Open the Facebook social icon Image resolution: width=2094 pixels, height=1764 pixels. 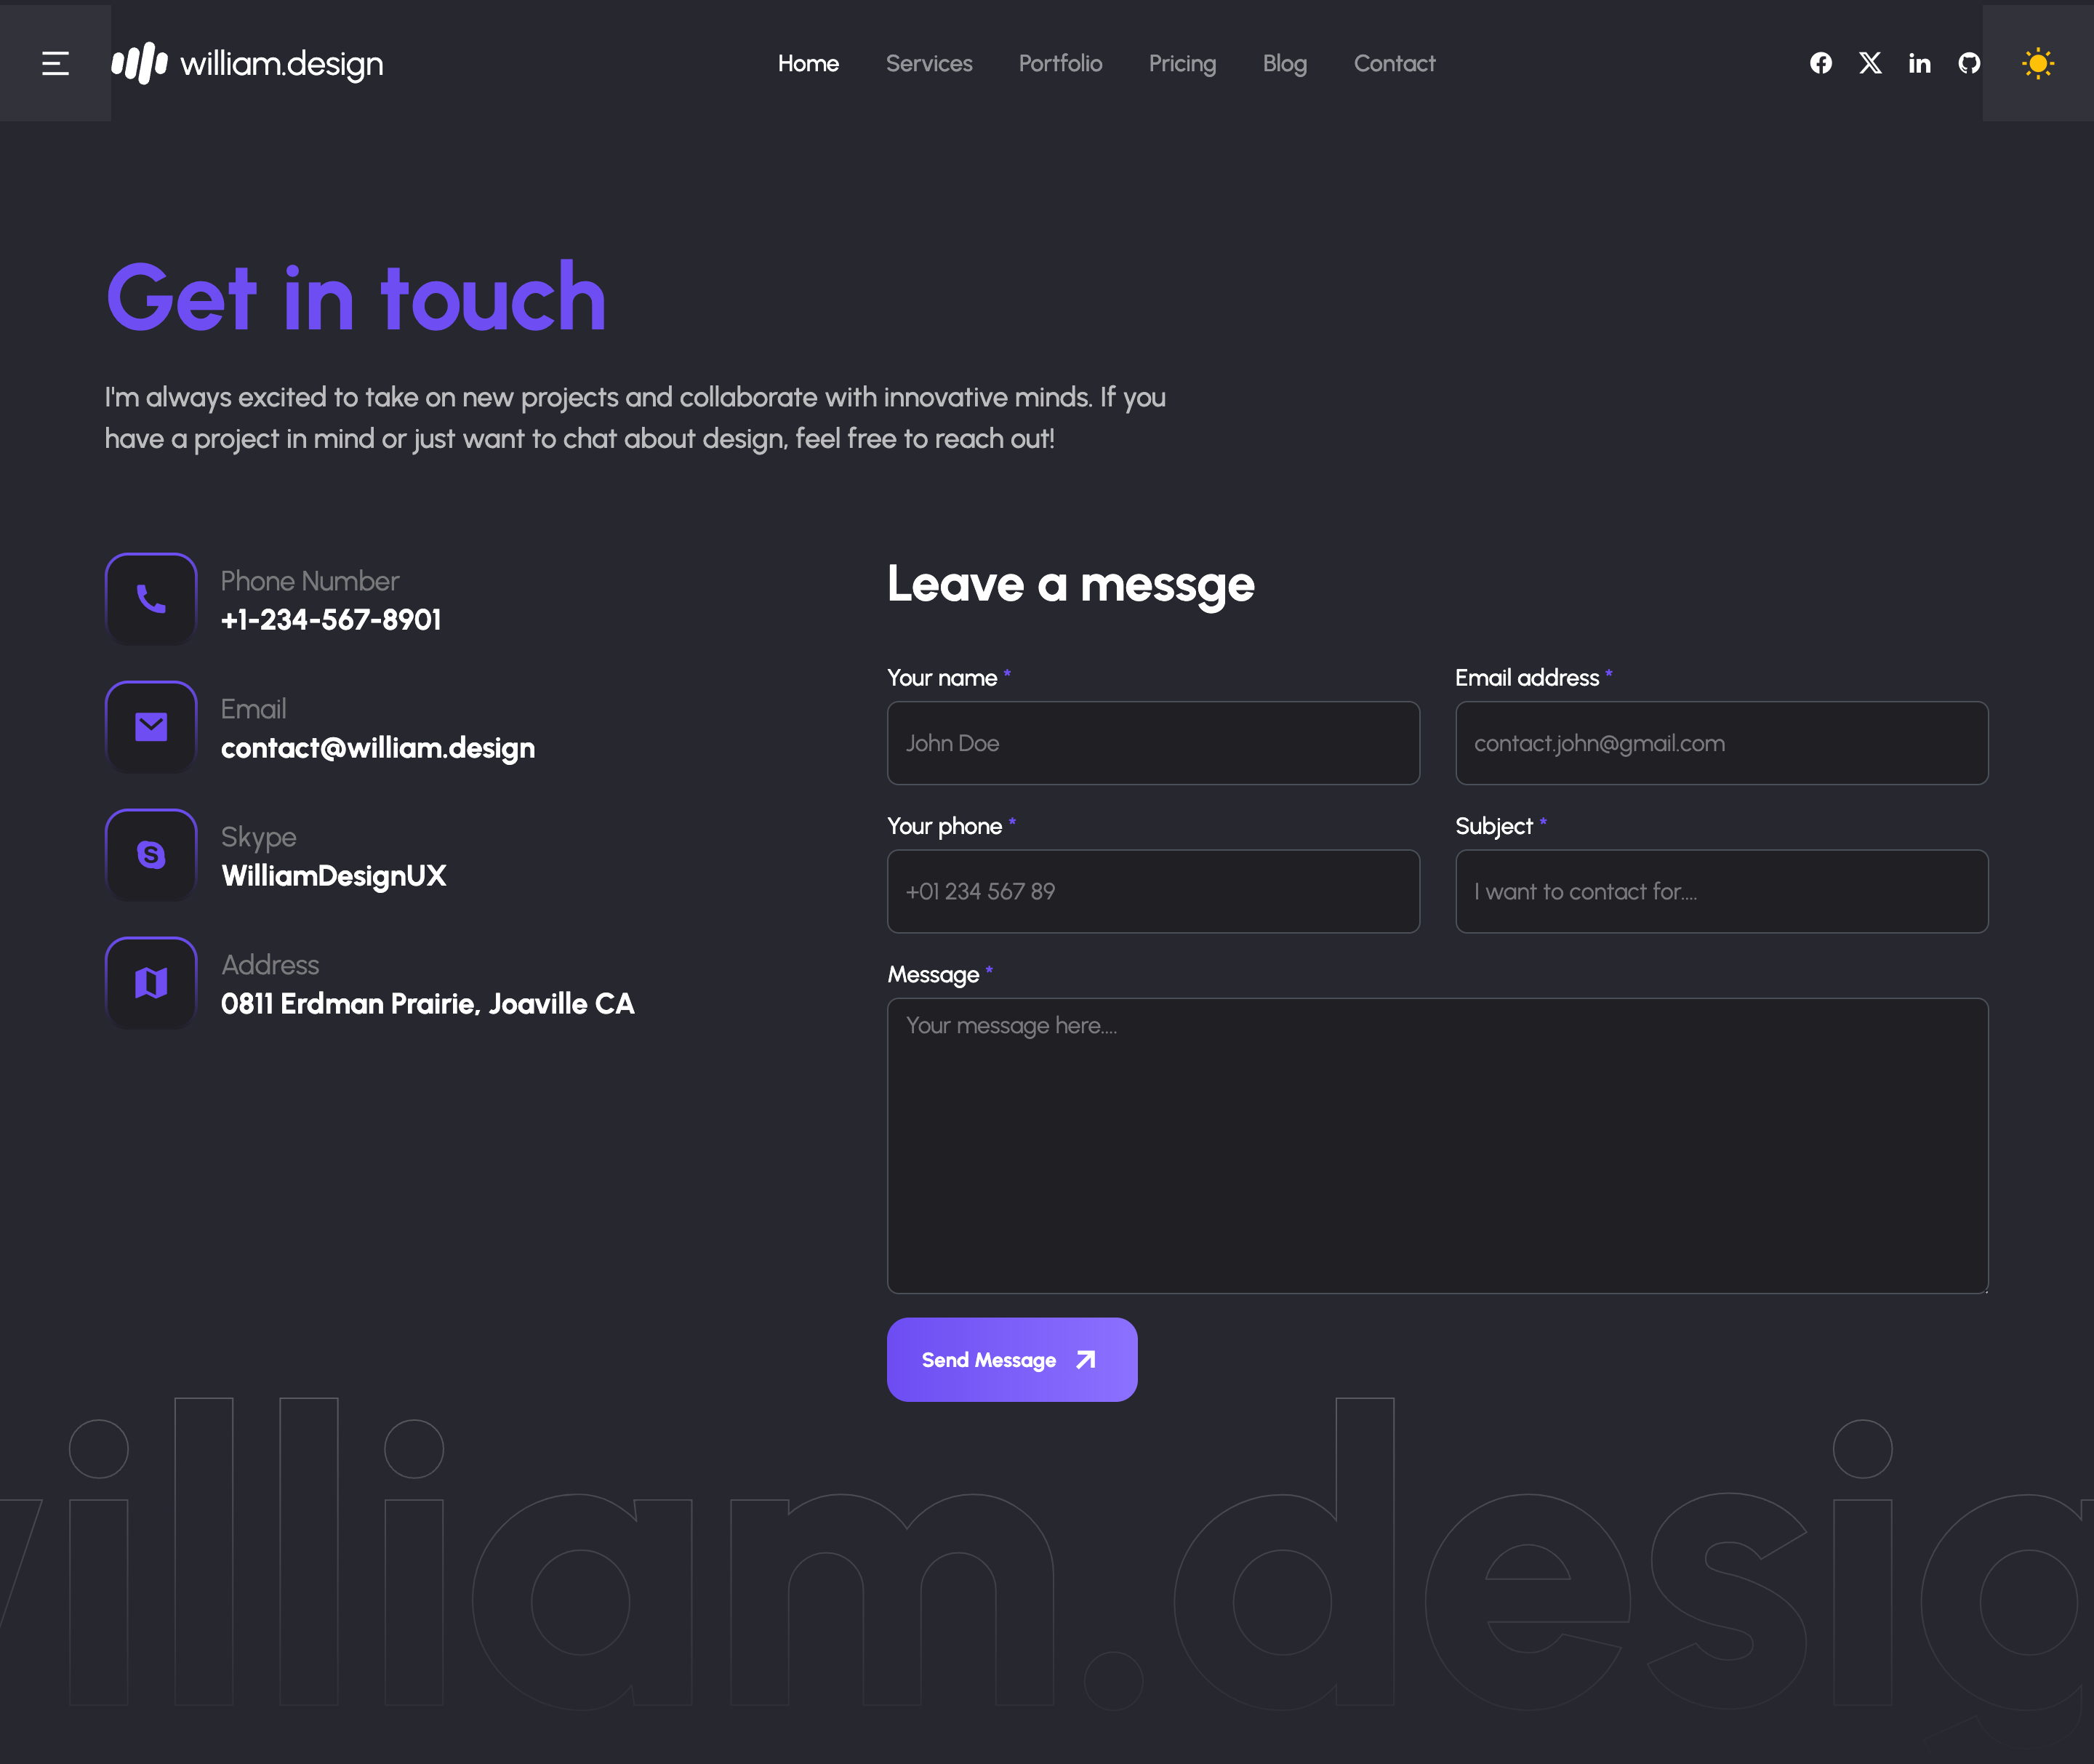[x=1820, y=63]
